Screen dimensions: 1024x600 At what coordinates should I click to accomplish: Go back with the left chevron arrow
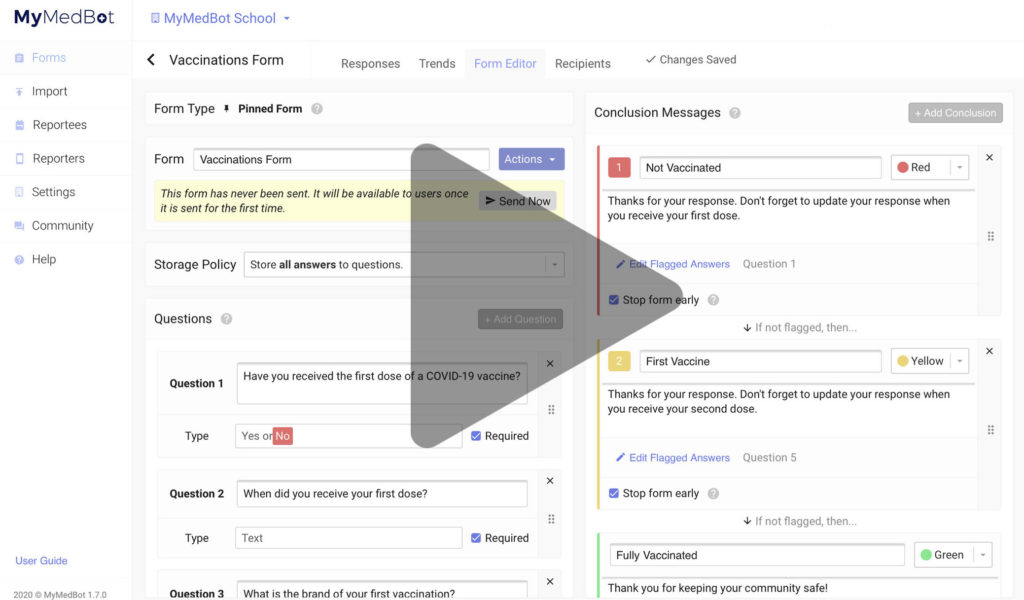[x=151, y=60]
